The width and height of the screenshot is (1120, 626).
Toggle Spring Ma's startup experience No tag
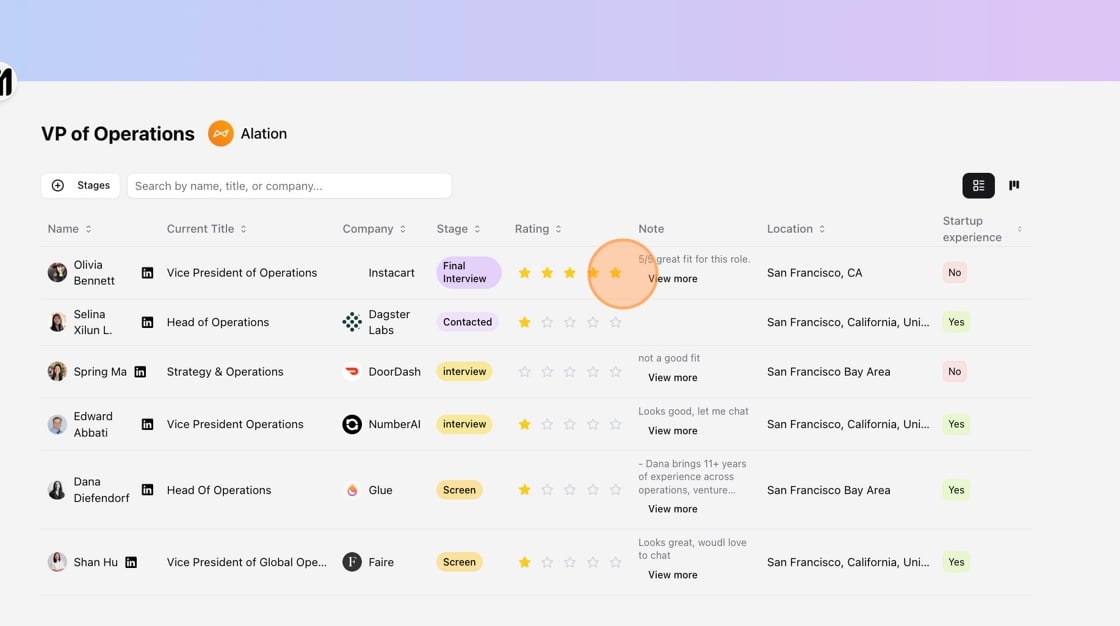click(x=954, y=372)
